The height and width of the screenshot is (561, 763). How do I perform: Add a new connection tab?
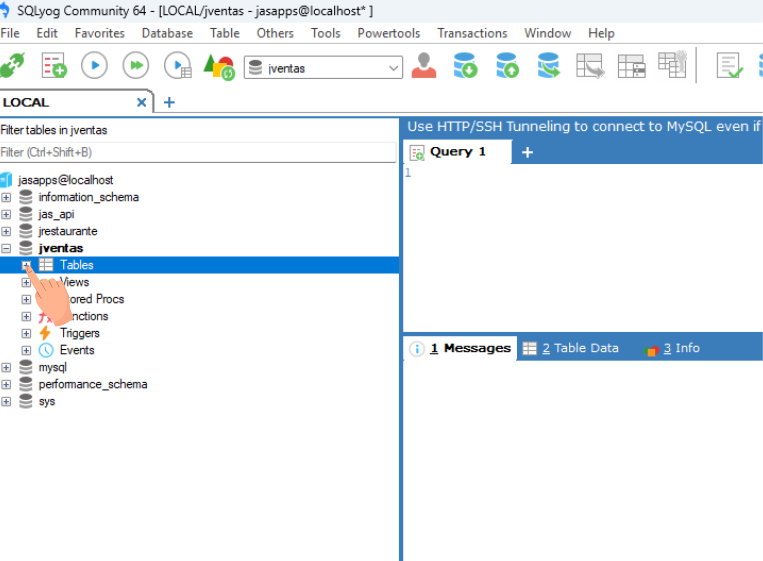pos(169,102)
